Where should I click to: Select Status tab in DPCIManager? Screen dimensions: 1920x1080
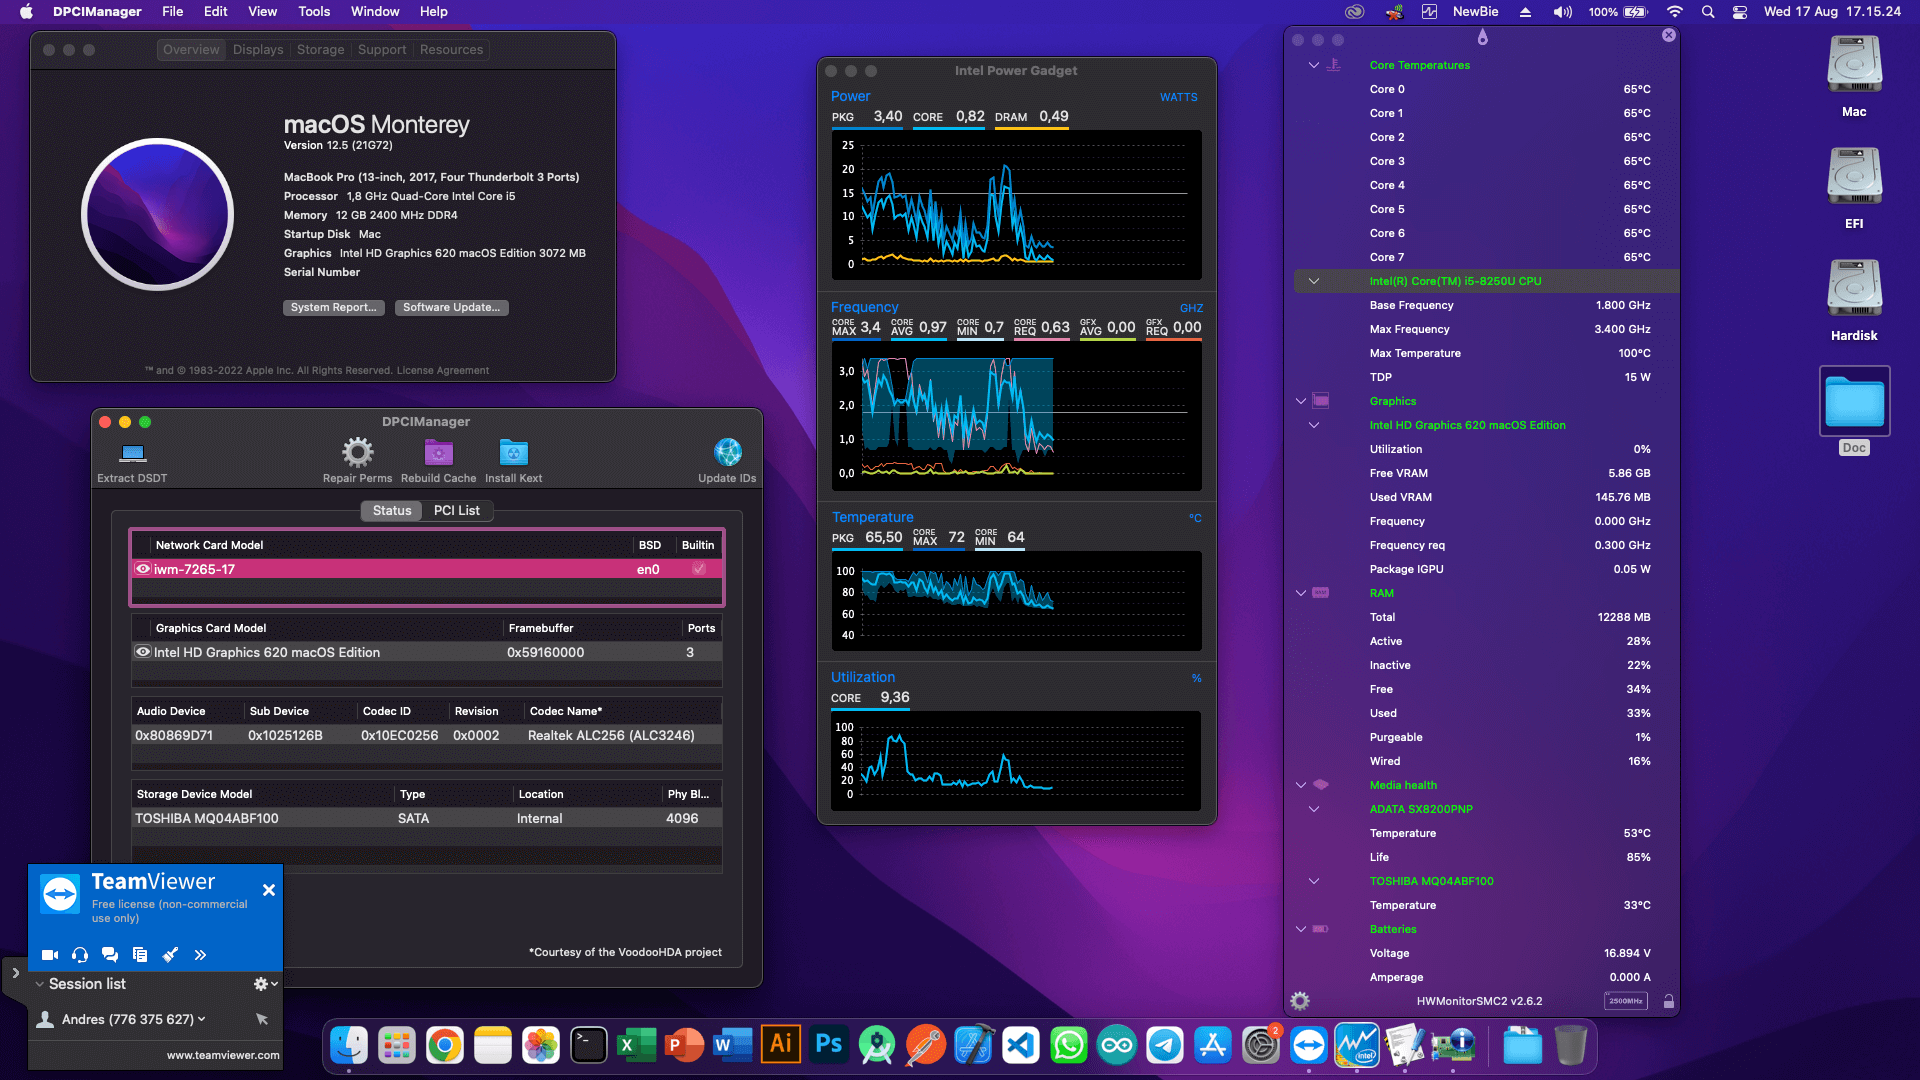(392, 510)
